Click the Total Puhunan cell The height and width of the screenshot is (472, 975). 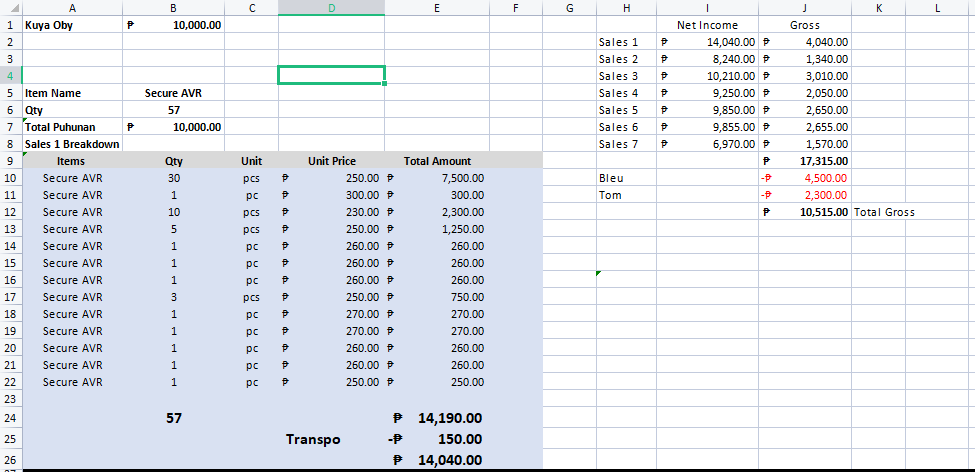[73, 127]
